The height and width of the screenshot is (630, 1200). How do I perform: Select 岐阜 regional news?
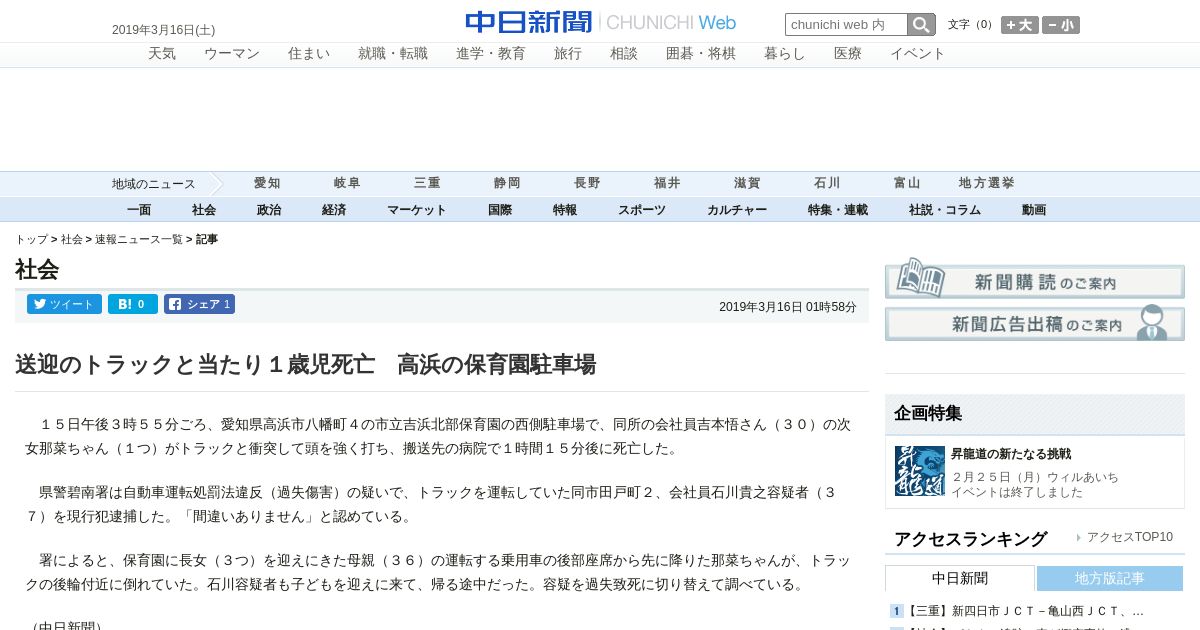click(x=347, y=184)
